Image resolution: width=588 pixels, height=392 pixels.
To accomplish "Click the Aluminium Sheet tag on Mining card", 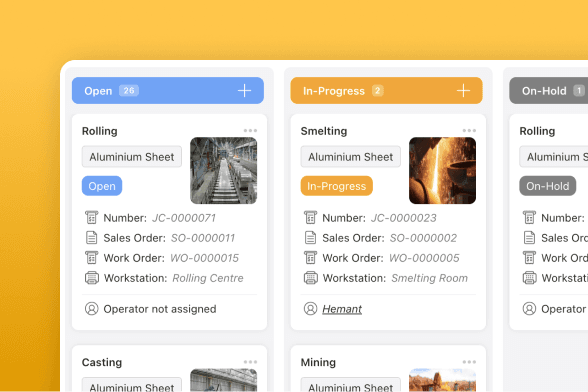I will tap(351, 385).
